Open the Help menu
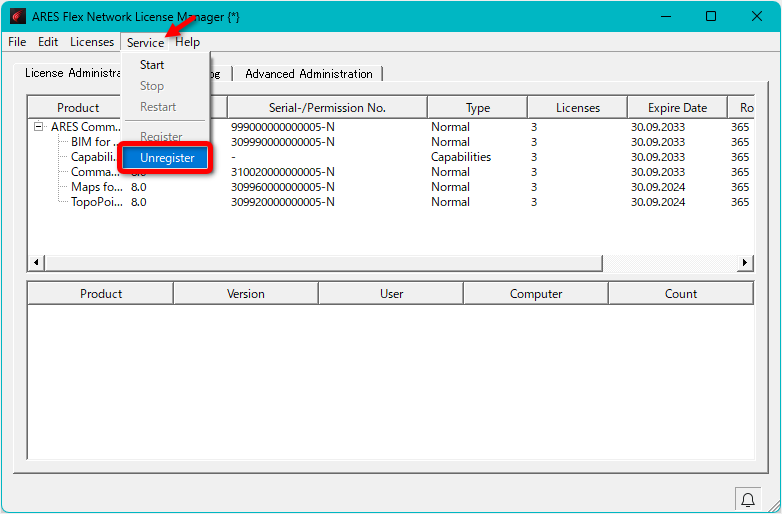Viewport: 782px width, 514px height. pos(188,42)
